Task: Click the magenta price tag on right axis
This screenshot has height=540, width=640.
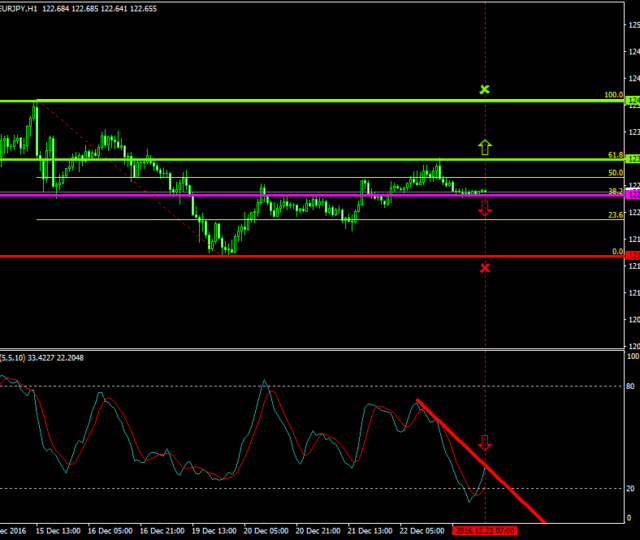Action: tap(632, 195)
